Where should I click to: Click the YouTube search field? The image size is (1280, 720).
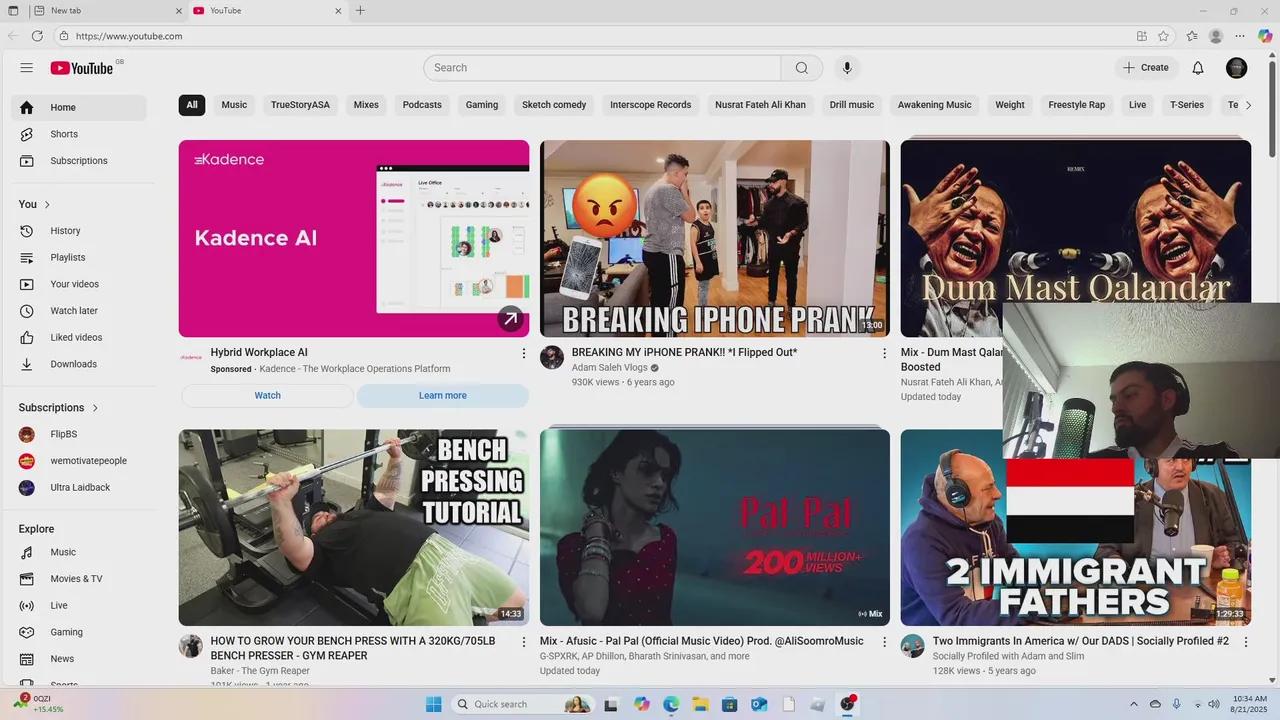(x=602, y=68)
